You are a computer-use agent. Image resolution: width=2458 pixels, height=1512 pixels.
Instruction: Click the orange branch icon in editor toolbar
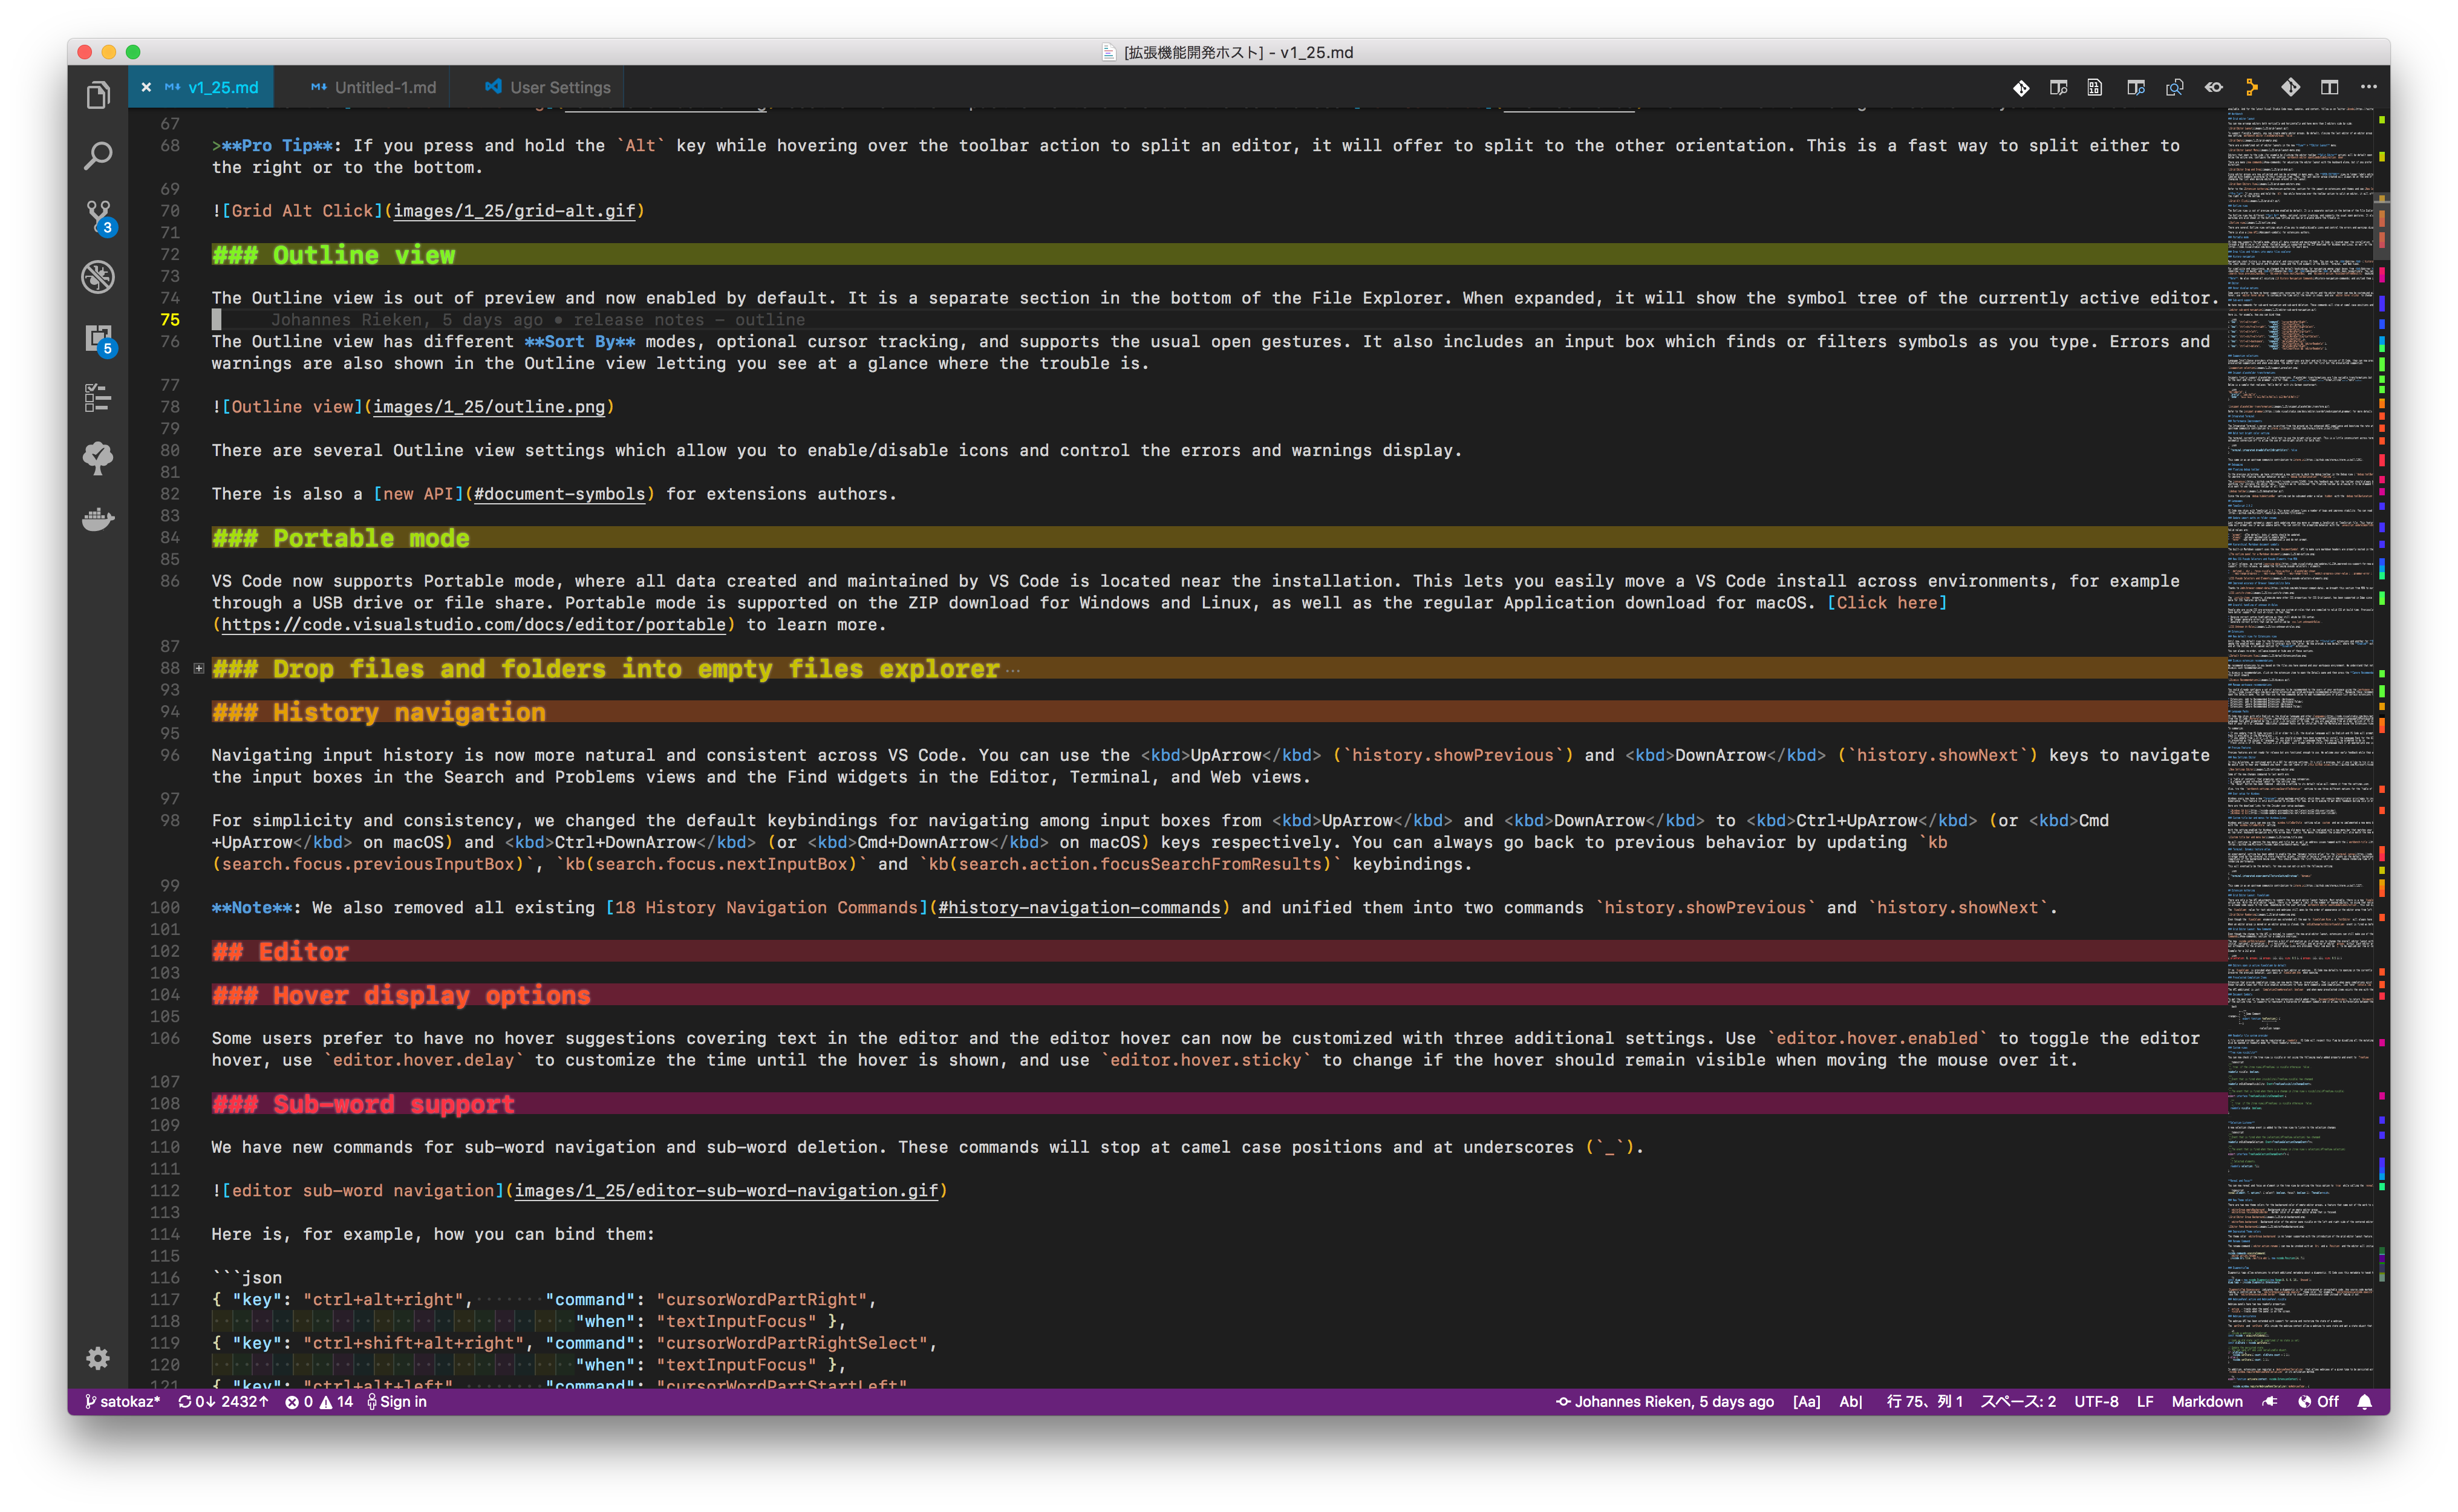(2252, 88)
